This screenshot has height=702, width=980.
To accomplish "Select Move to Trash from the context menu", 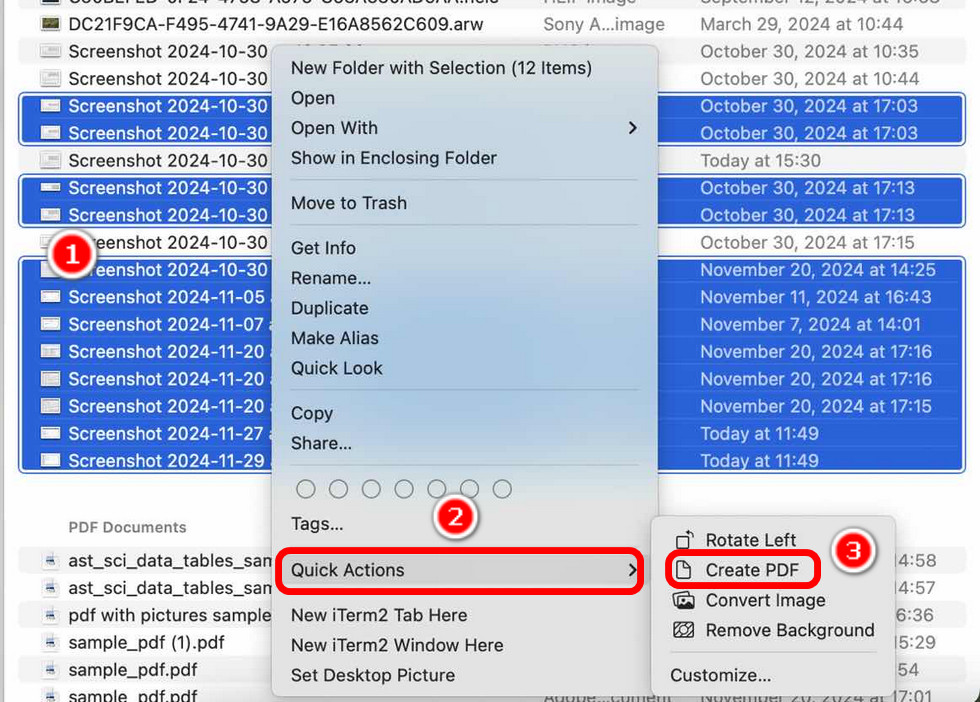I will coord(348,203).
